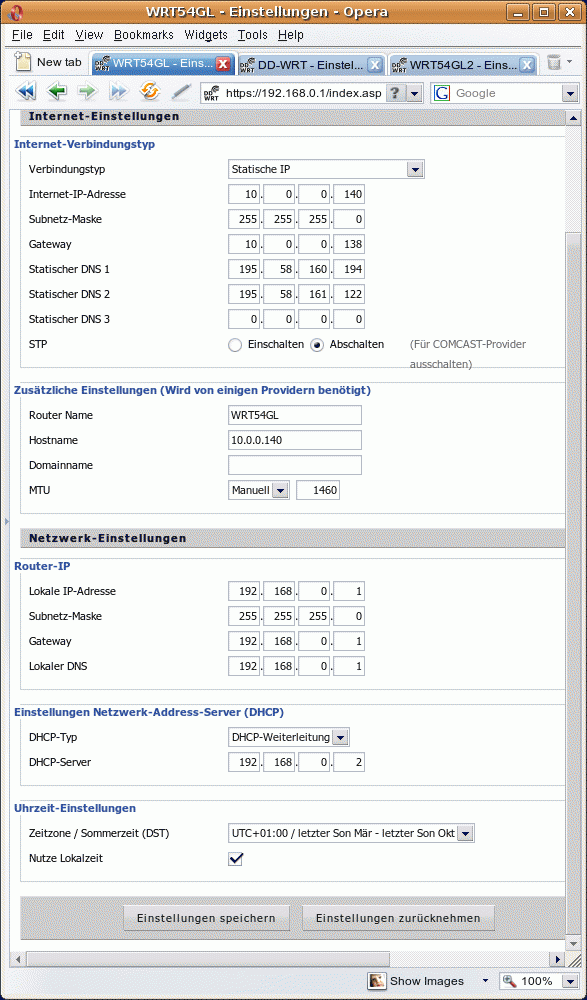The height and width of the screenshot is (1000, 587).
Task: Open the Edit menu
Action: [x=54, y=35]
